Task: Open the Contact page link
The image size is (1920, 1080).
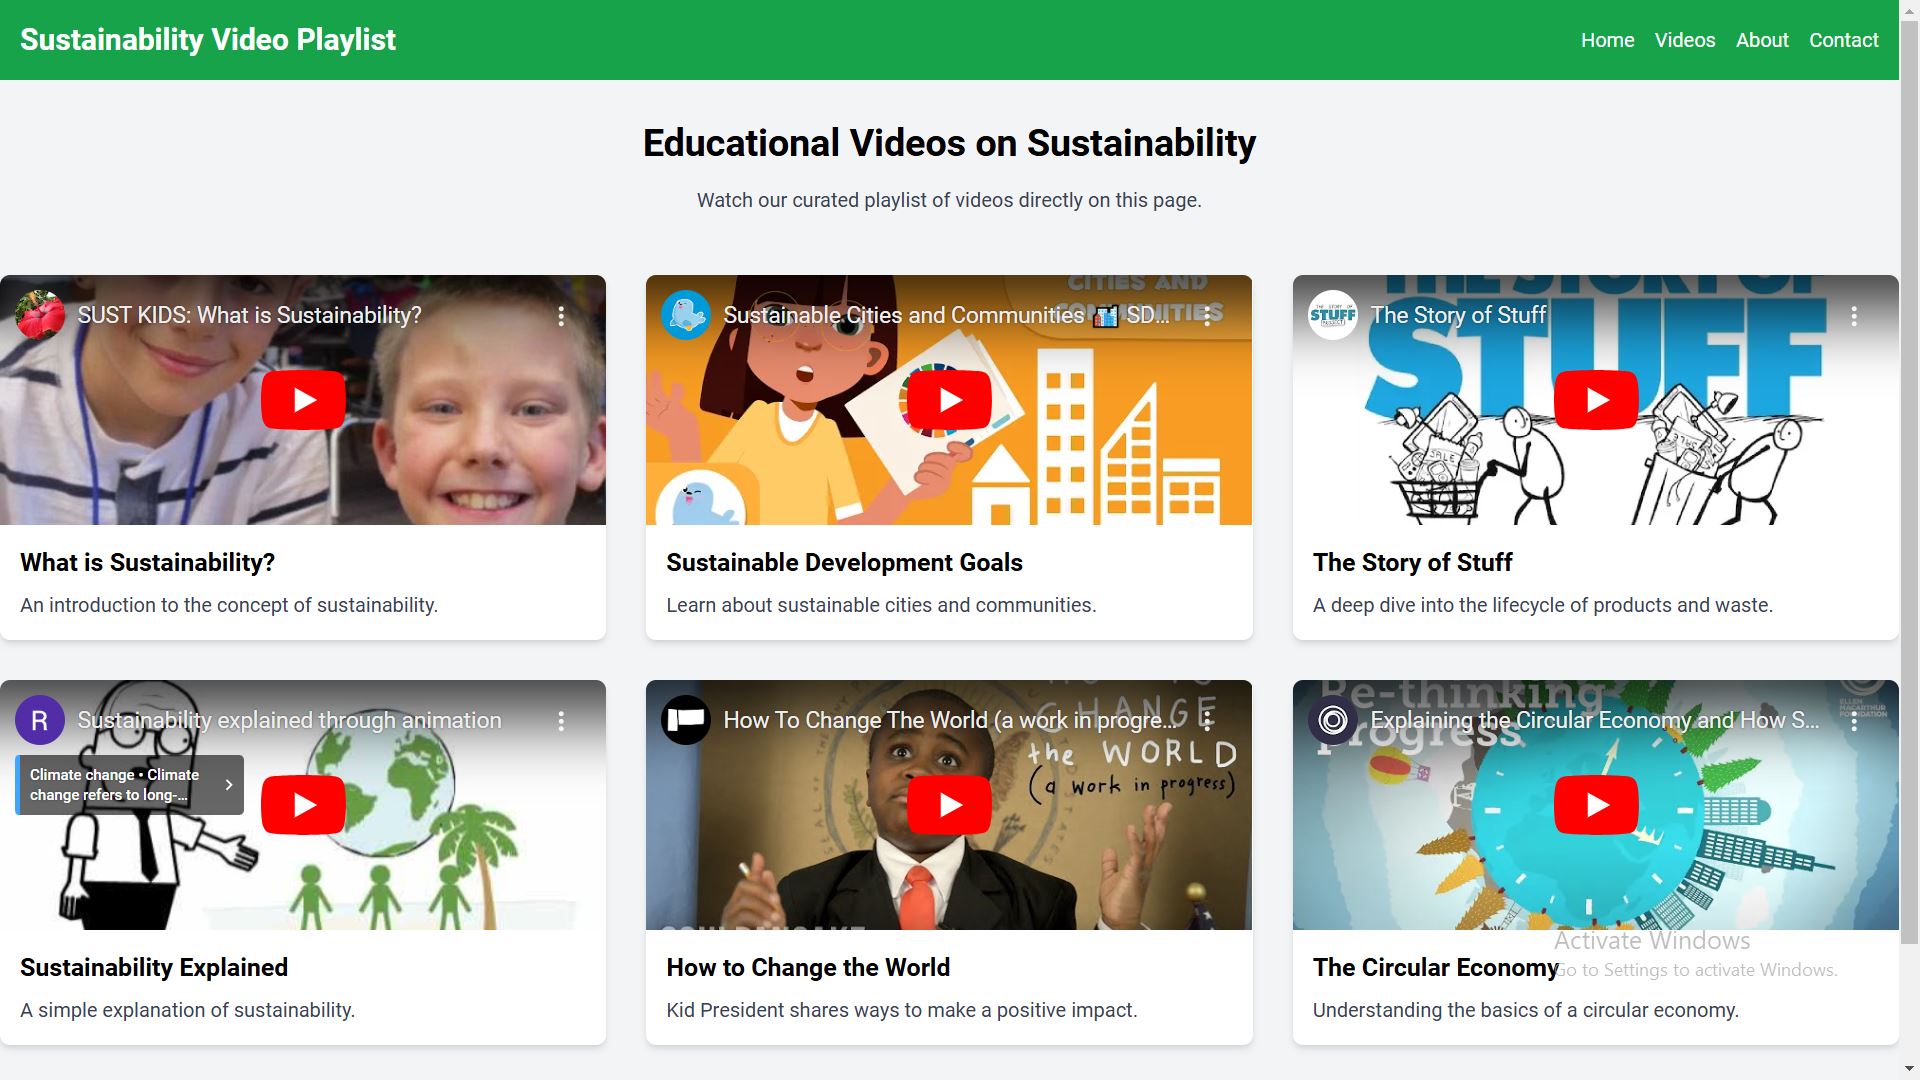Action: 1843,40
